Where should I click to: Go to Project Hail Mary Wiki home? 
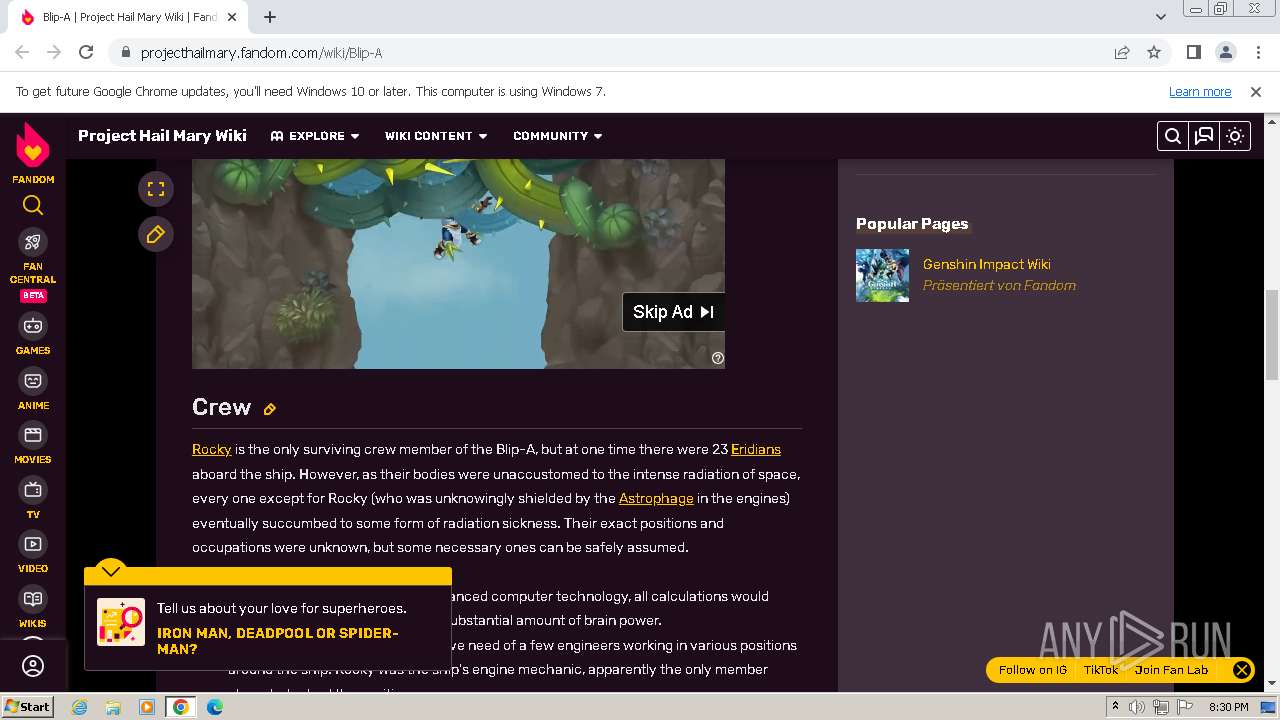162,136
